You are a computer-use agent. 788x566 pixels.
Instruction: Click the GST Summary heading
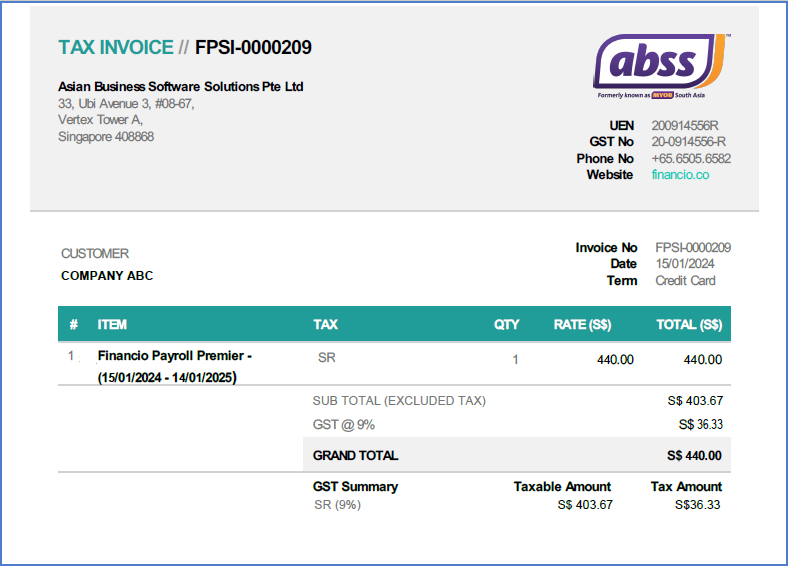355,487
